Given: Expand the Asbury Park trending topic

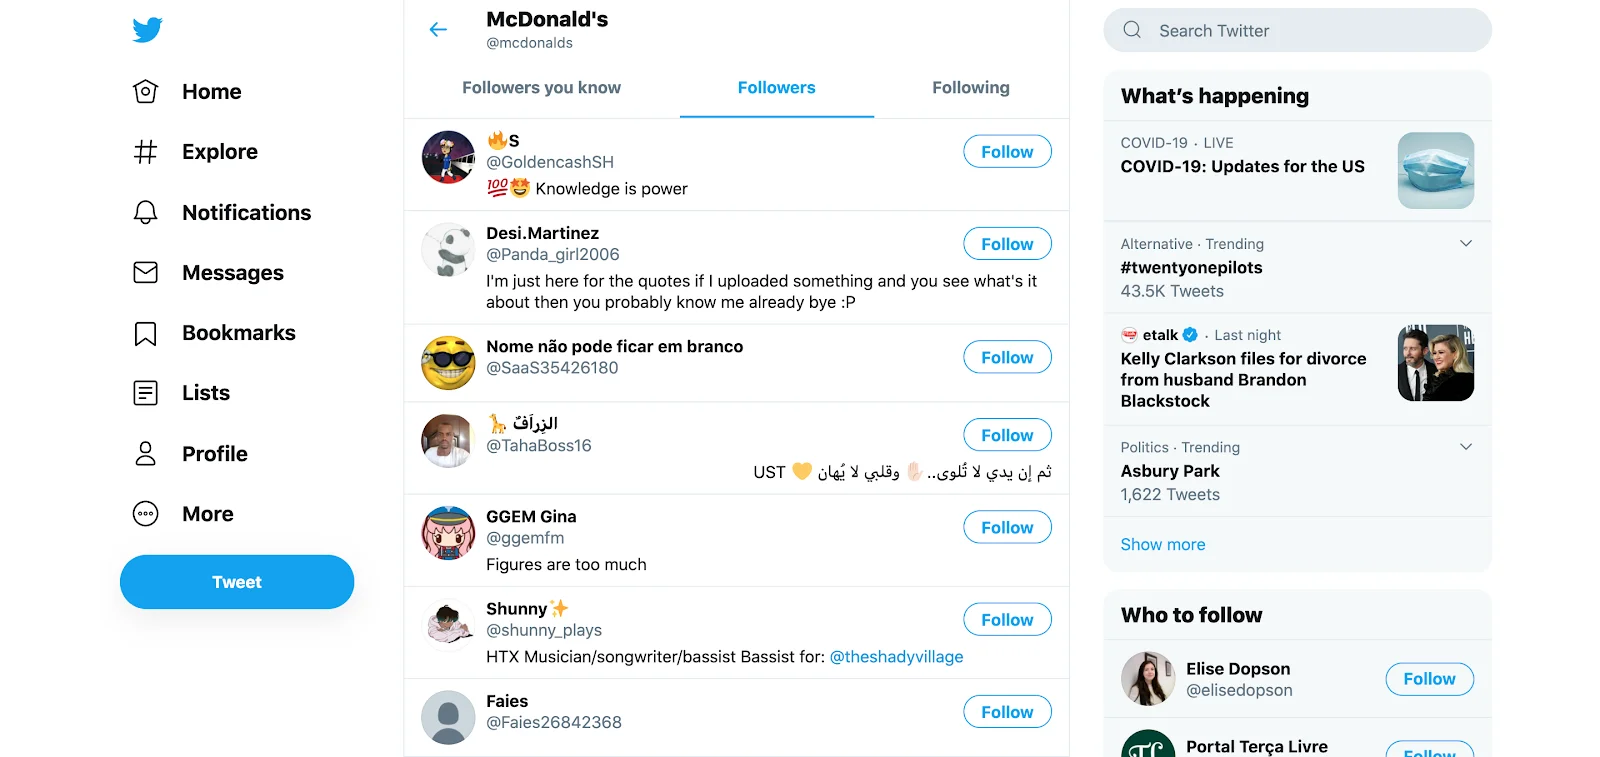Looking at the screenshot, I should 1465,447.
